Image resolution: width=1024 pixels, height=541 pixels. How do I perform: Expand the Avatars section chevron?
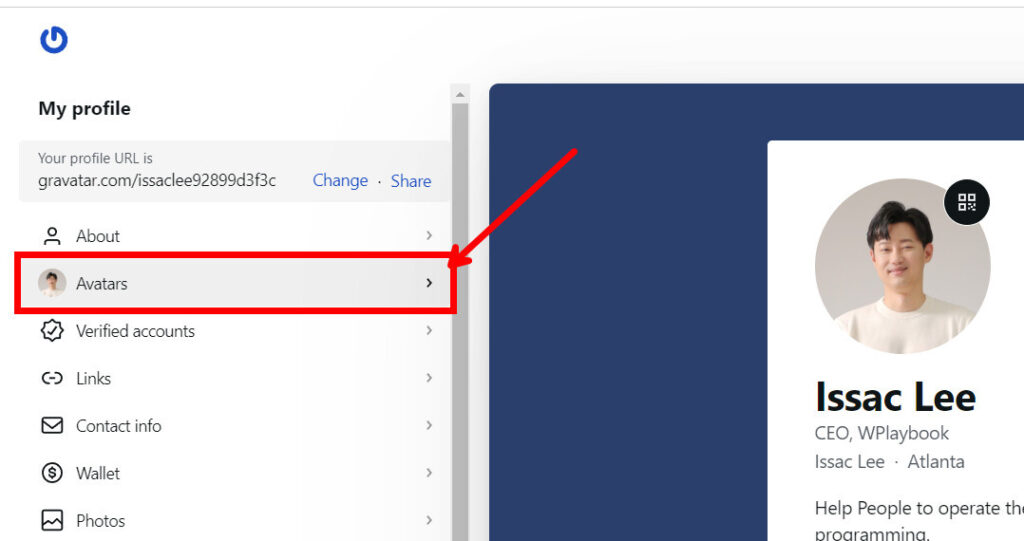coord(429,283)
